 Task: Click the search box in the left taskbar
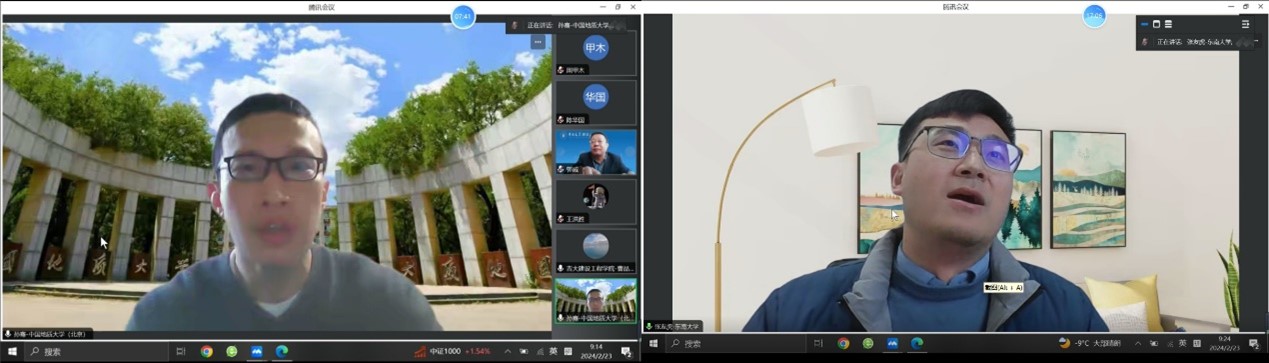[x=95, y=352]
